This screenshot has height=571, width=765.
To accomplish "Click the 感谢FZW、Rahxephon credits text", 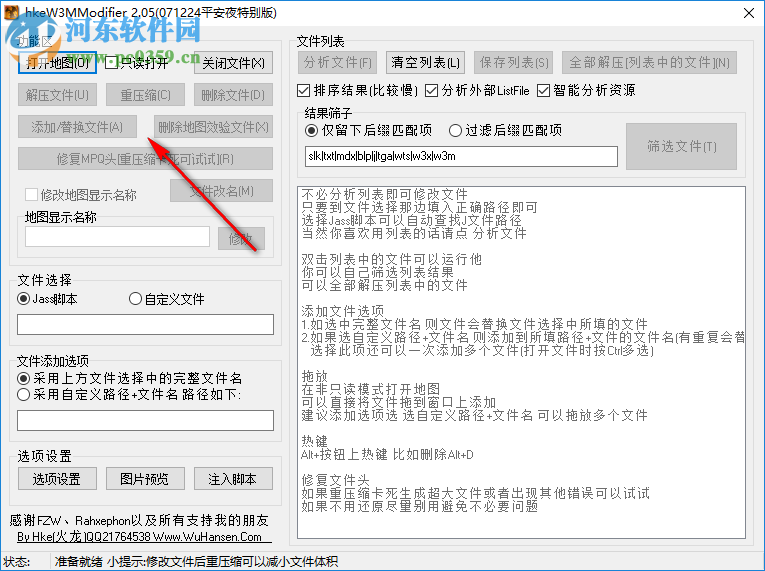I will 139,520.
